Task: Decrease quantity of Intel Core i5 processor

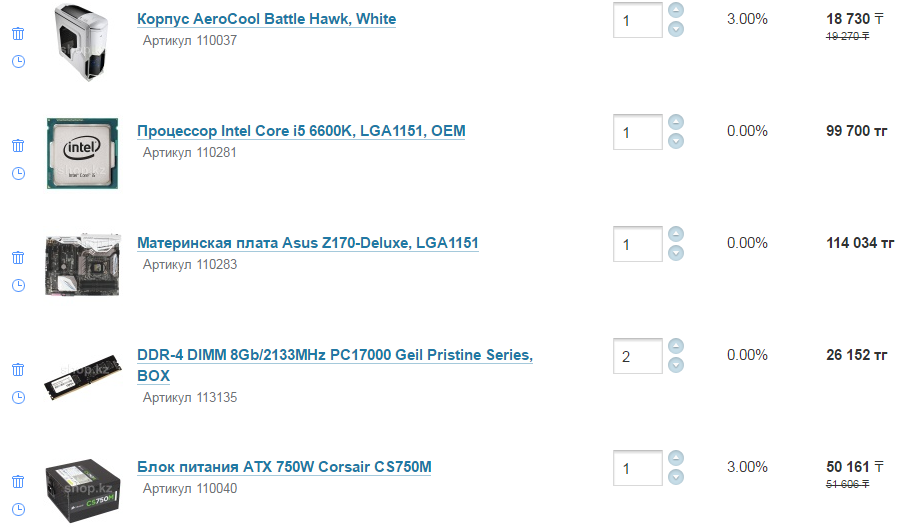Action: [676, 141]
